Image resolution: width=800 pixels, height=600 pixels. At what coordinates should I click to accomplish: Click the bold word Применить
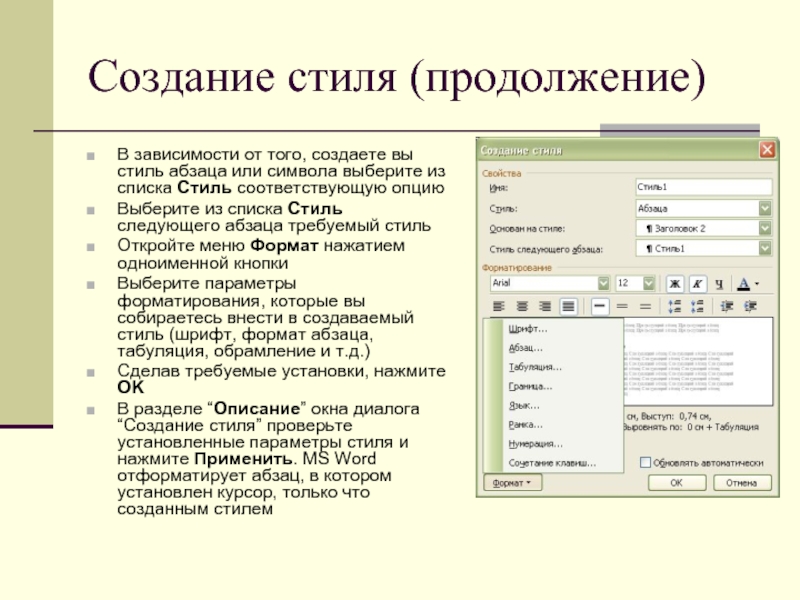pos(243,459)
